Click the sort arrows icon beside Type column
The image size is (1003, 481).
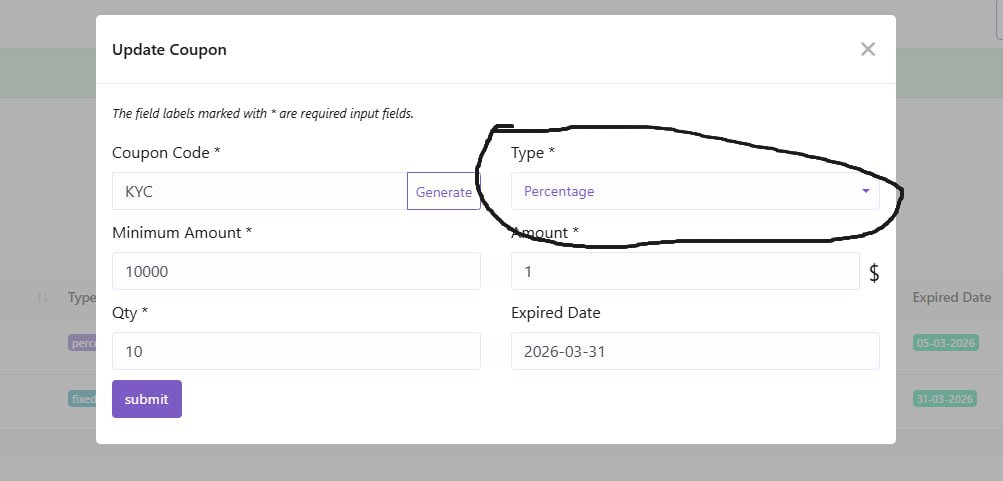pos(43,297)
